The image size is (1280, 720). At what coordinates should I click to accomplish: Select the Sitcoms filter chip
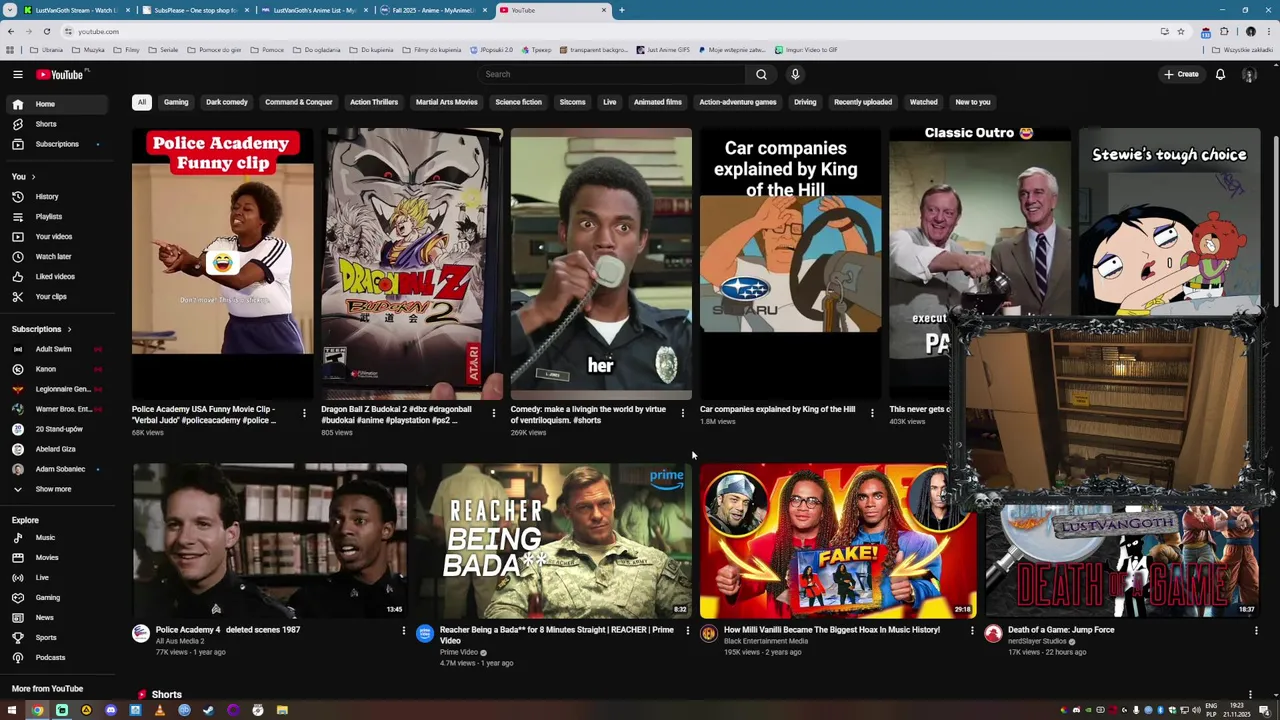(x=572, y=102)
